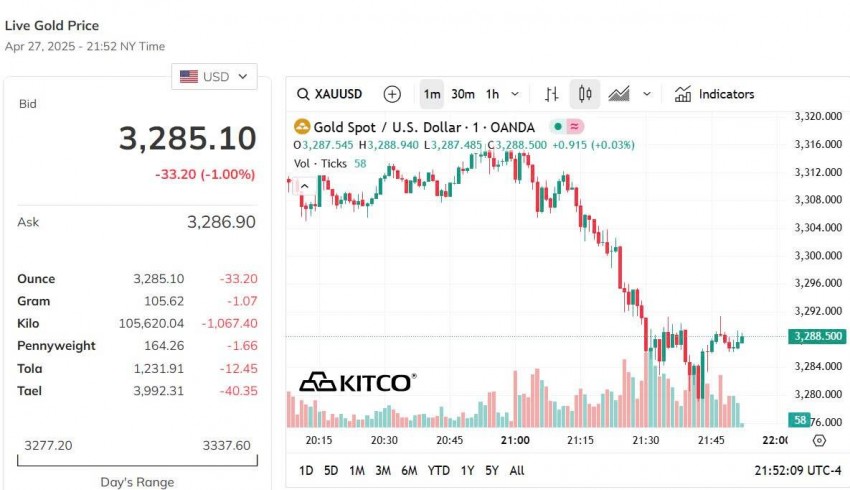Click the Kitco logo on chart
This screenshot has height=490, width=850.
[357, 382]
